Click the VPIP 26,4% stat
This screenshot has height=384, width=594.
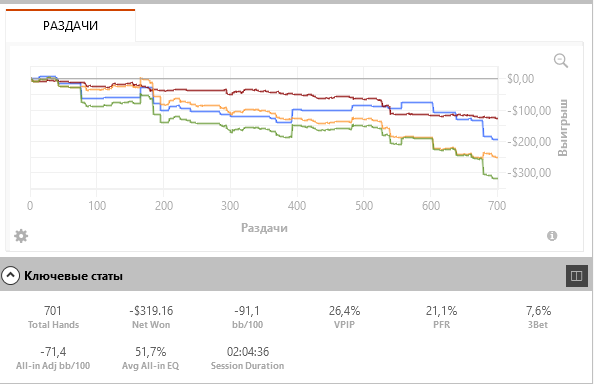(x=344, y=317)
